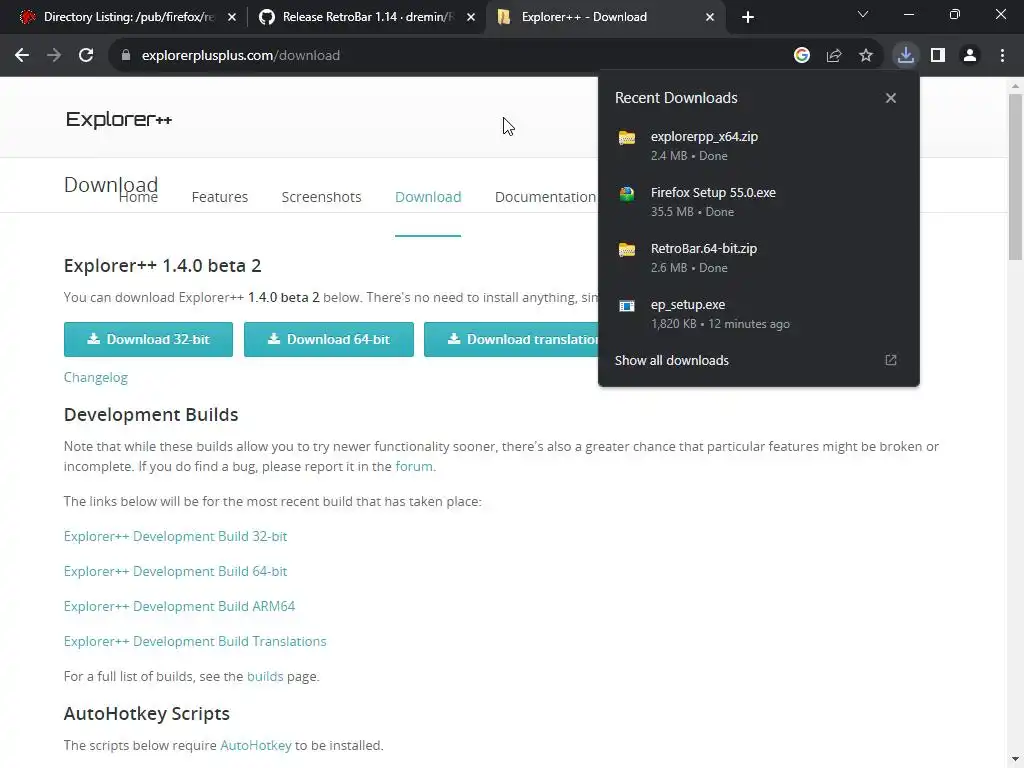Open Firefox Setup 55.0.exe download entry
1024x768 pixels.
click(x=759, y=202)
